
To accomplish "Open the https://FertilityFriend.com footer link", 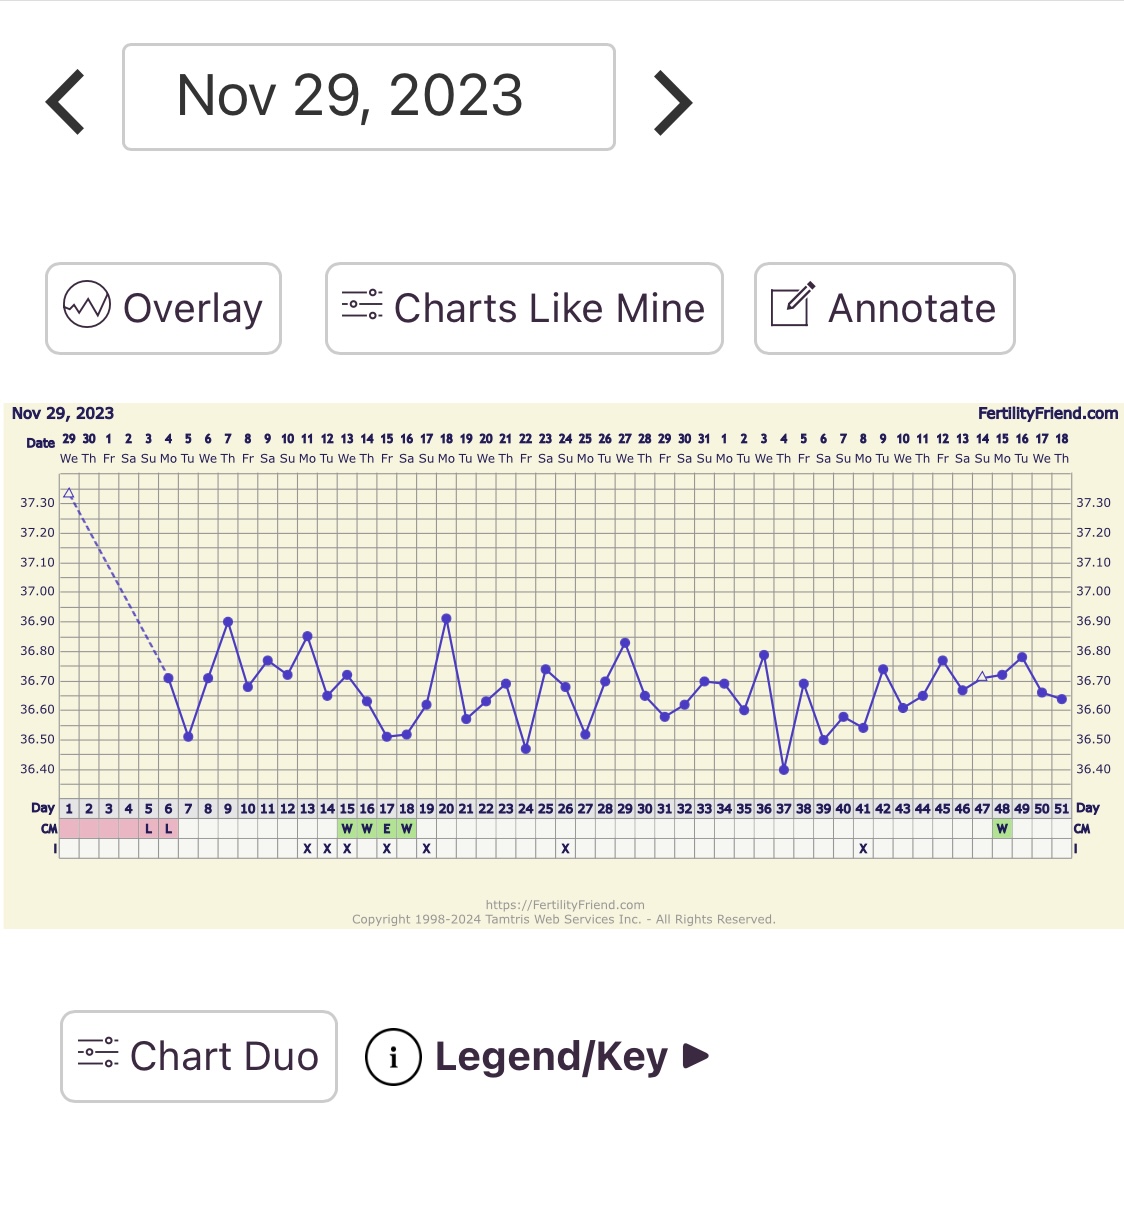I will pyautogui.click(x=565, y=905).
